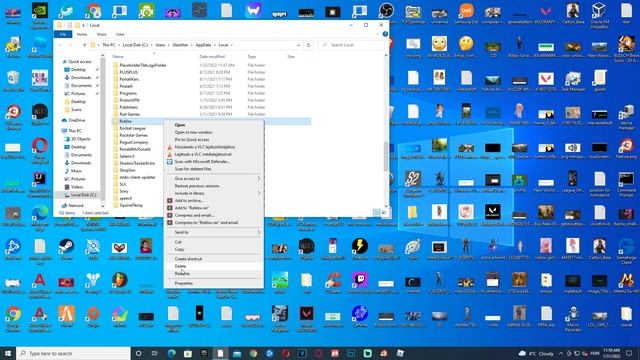The image size is (640, 360).
Task: Open the Windows Start menu
Action: 8,353
